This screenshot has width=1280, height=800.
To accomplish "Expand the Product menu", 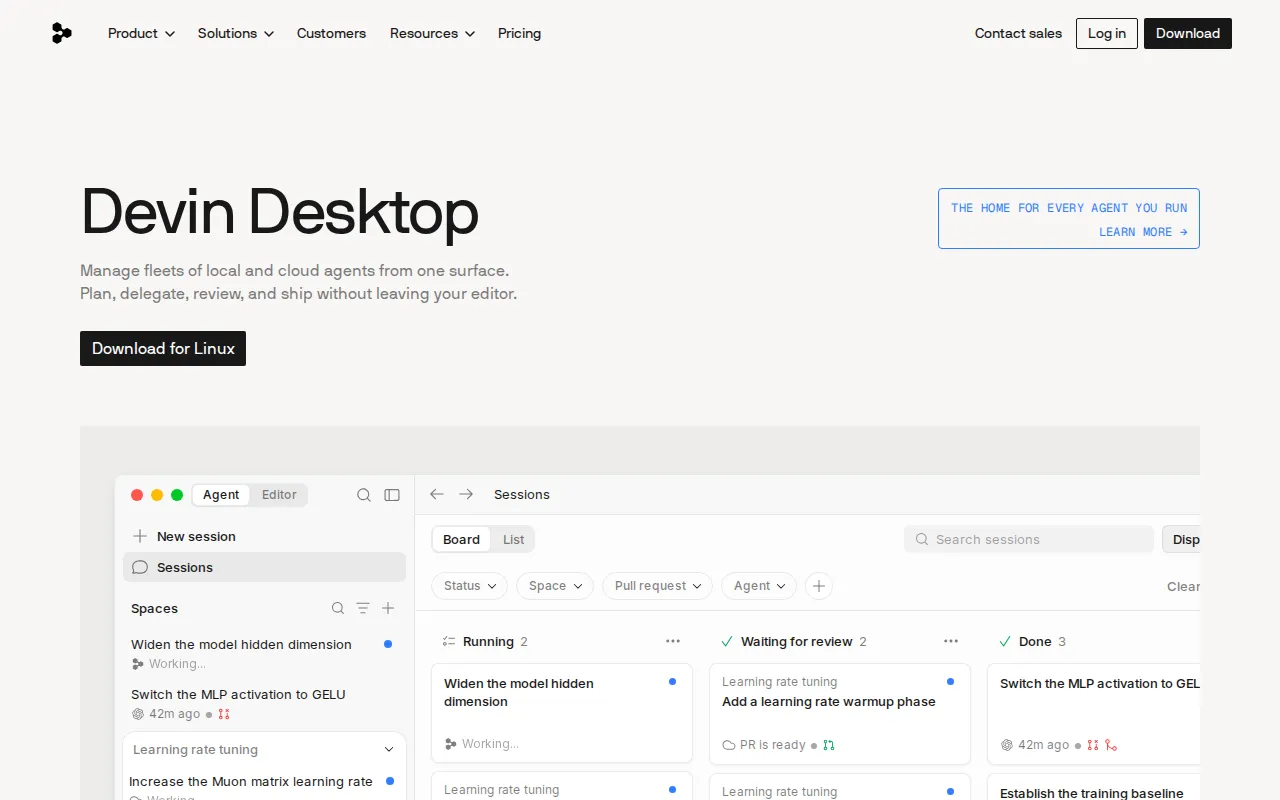I will [141, 33].
